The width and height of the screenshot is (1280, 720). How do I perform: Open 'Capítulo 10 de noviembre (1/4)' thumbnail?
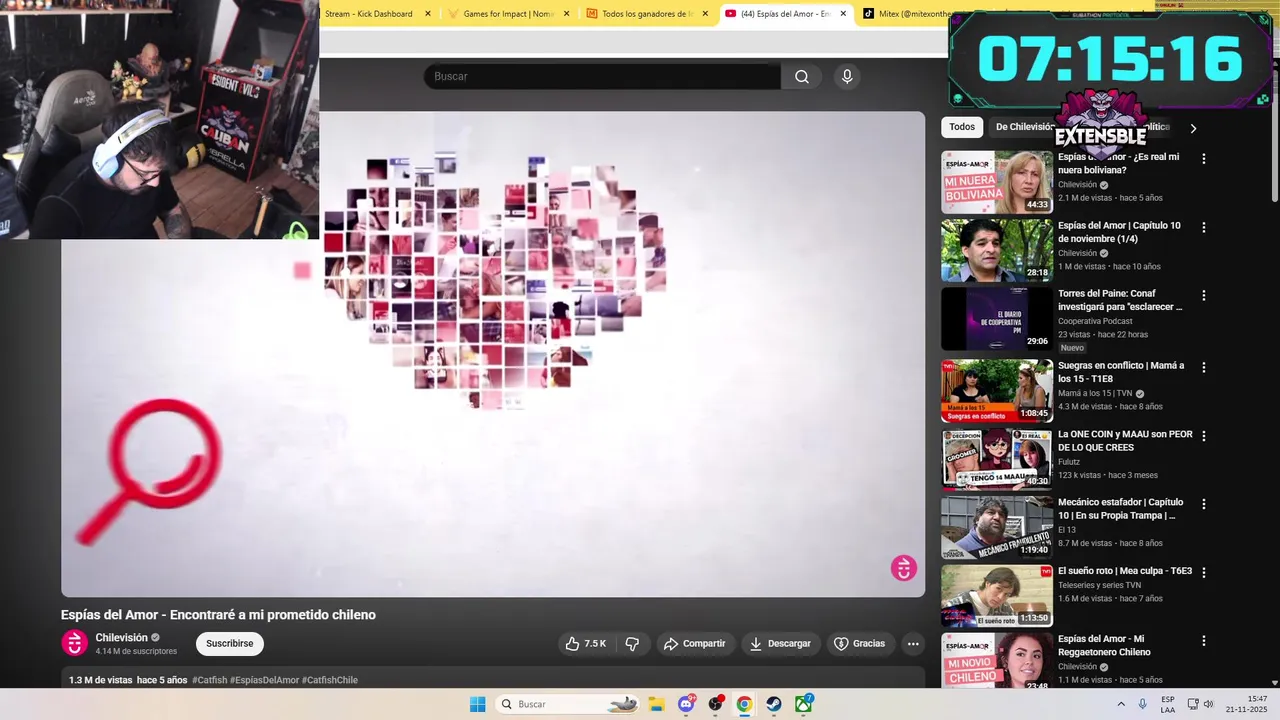click(997, 250)
